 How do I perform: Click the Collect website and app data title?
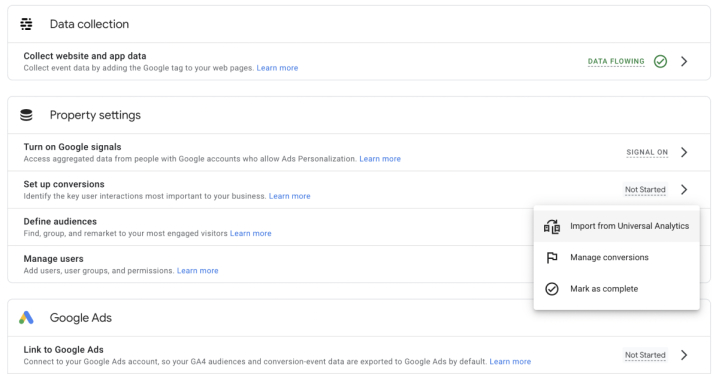click(85, 56)
